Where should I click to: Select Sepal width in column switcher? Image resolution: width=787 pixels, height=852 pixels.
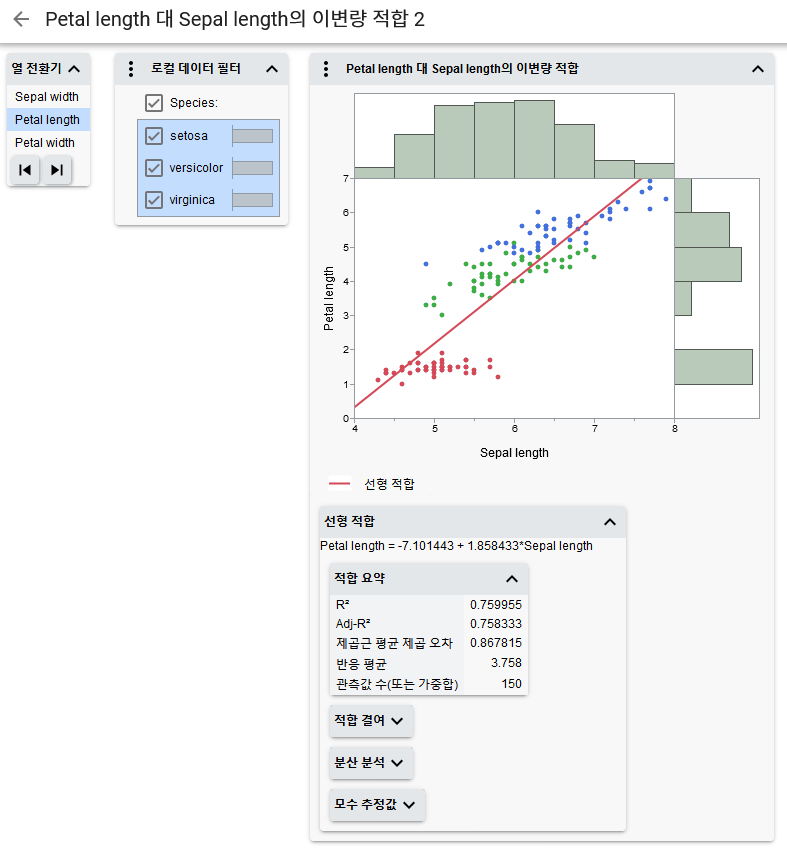(47, 97)
